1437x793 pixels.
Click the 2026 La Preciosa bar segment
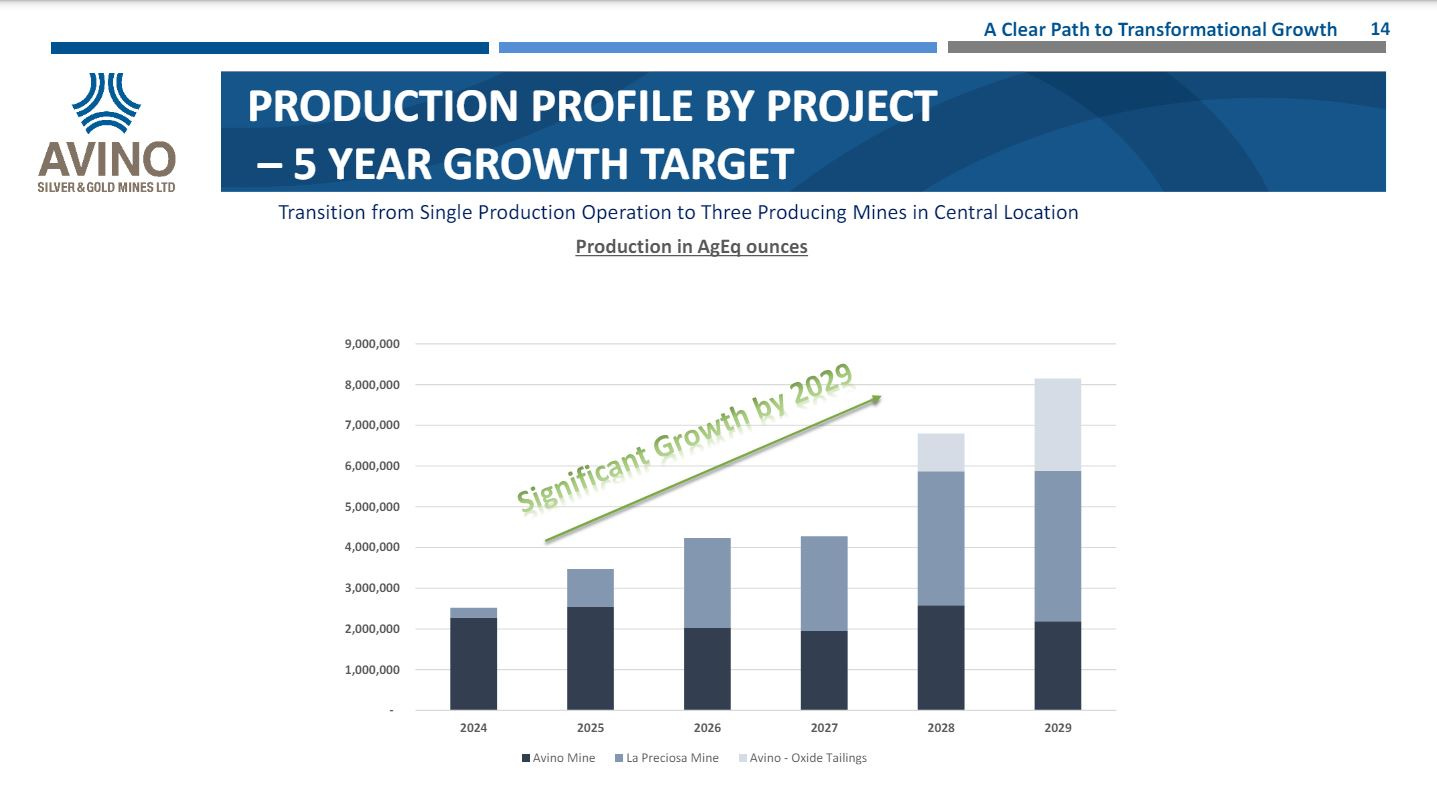pyautogui.click(x=707, y=583)
